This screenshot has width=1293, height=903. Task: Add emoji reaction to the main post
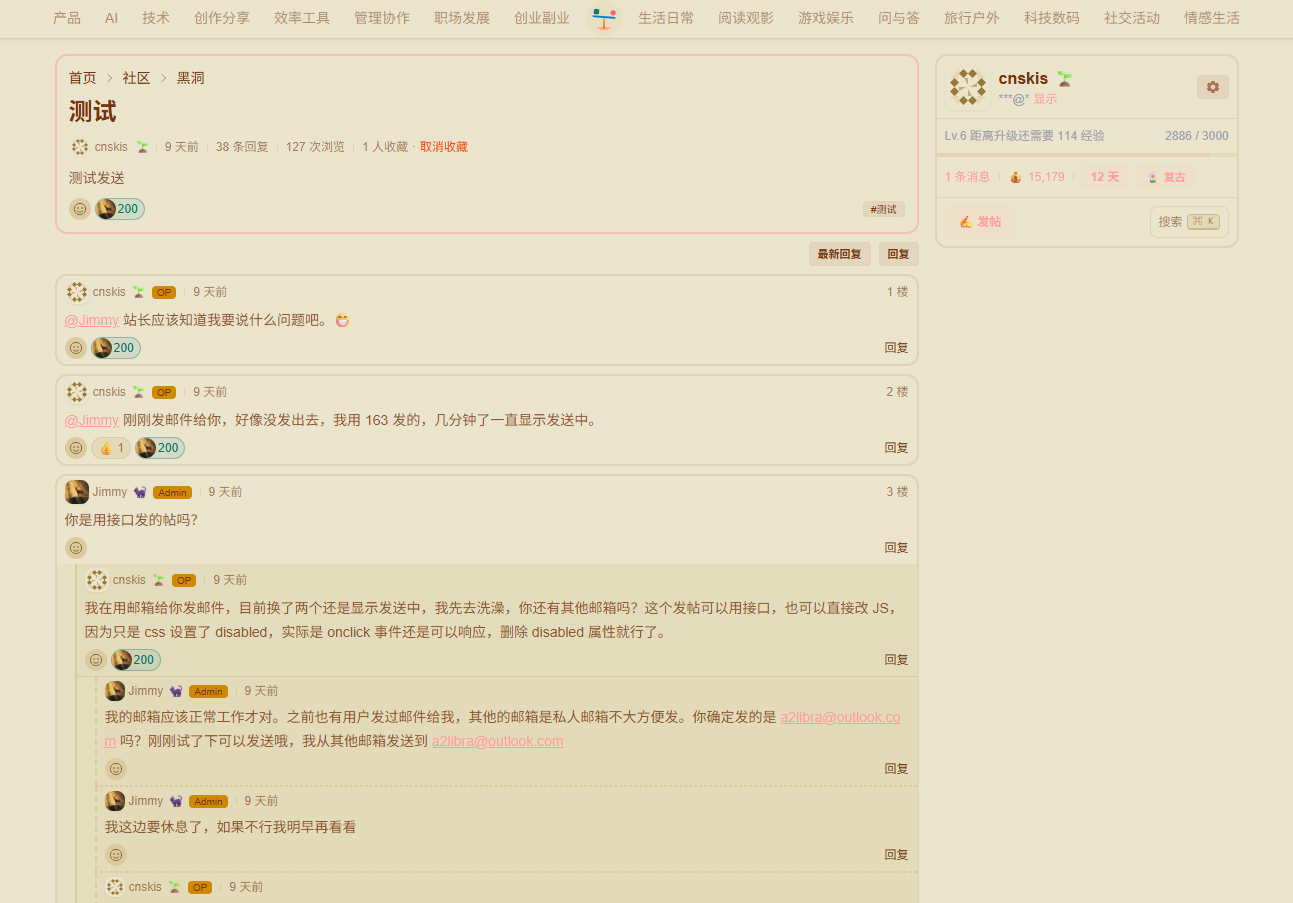(x=80, y=209)
